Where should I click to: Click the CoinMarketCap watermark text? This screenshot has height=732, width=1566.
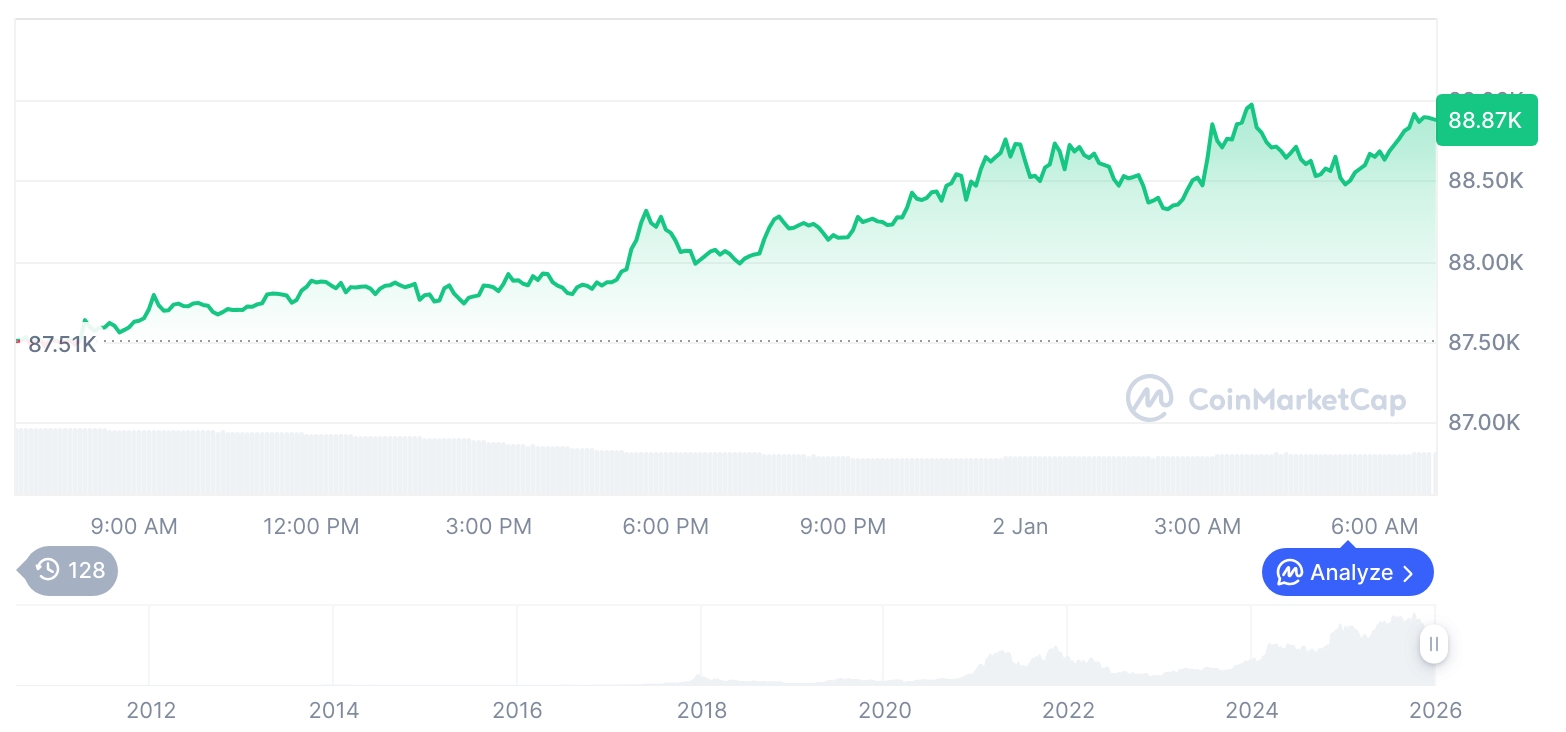pos(1297,400)
